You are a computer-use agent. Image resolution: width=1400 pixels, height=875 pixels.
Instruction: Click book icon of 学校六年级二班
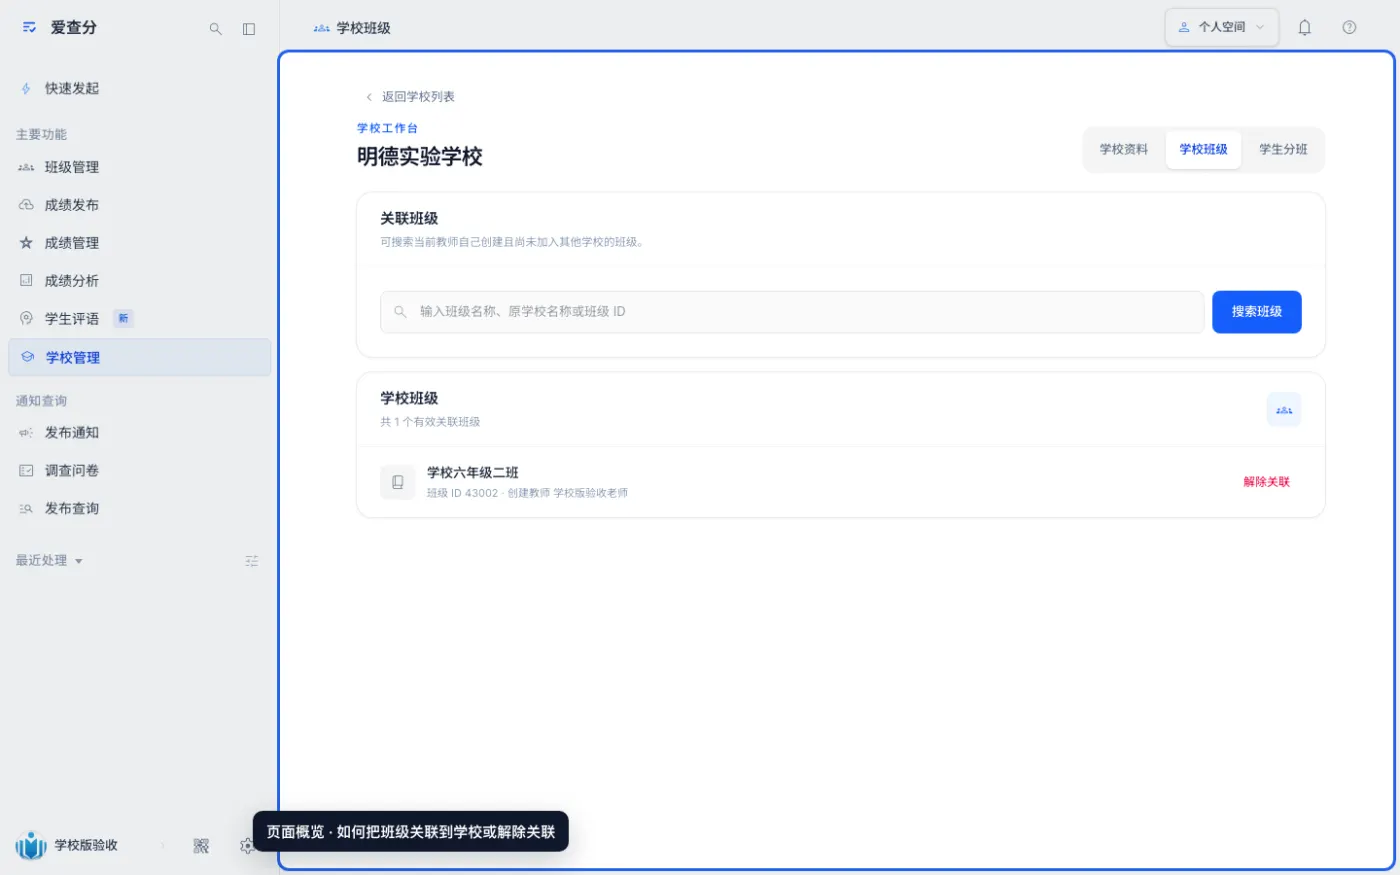(x=398, y=482)
